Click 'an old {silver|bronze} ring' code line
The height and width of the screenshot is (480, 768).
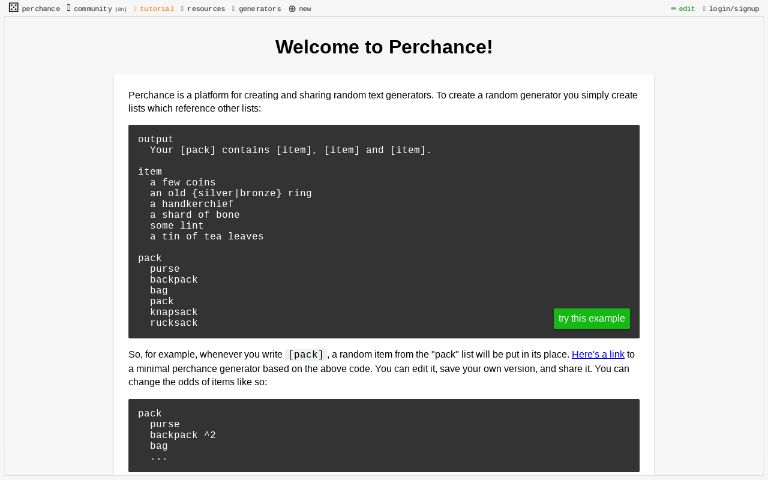[x=230, y=193]
